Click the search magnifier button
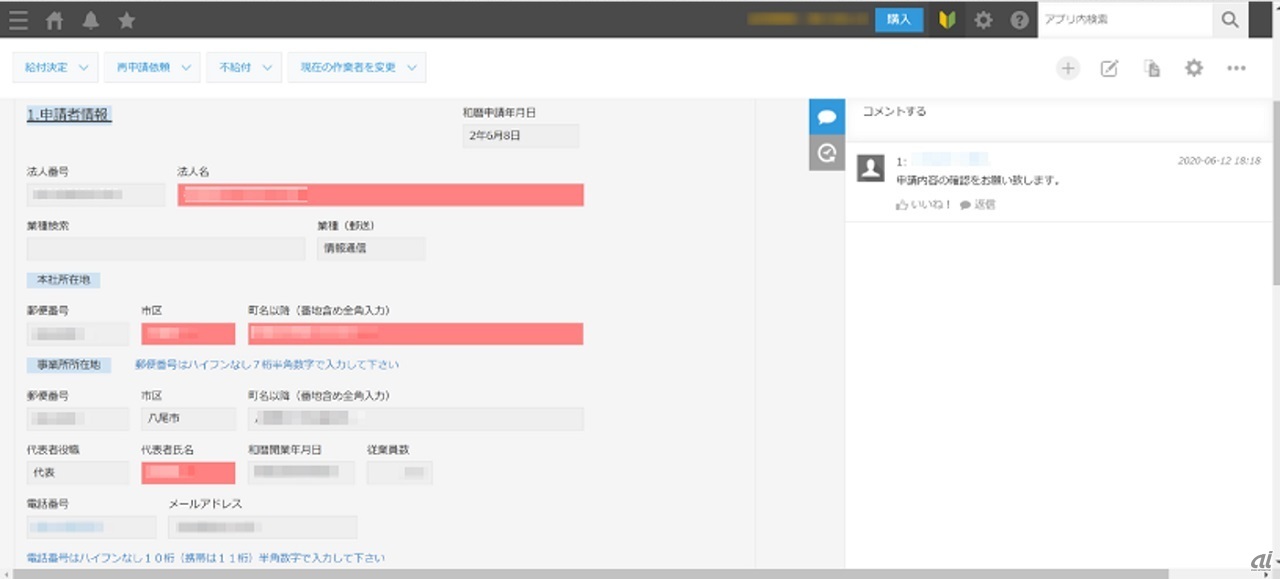 click(x=1230, y=20)
